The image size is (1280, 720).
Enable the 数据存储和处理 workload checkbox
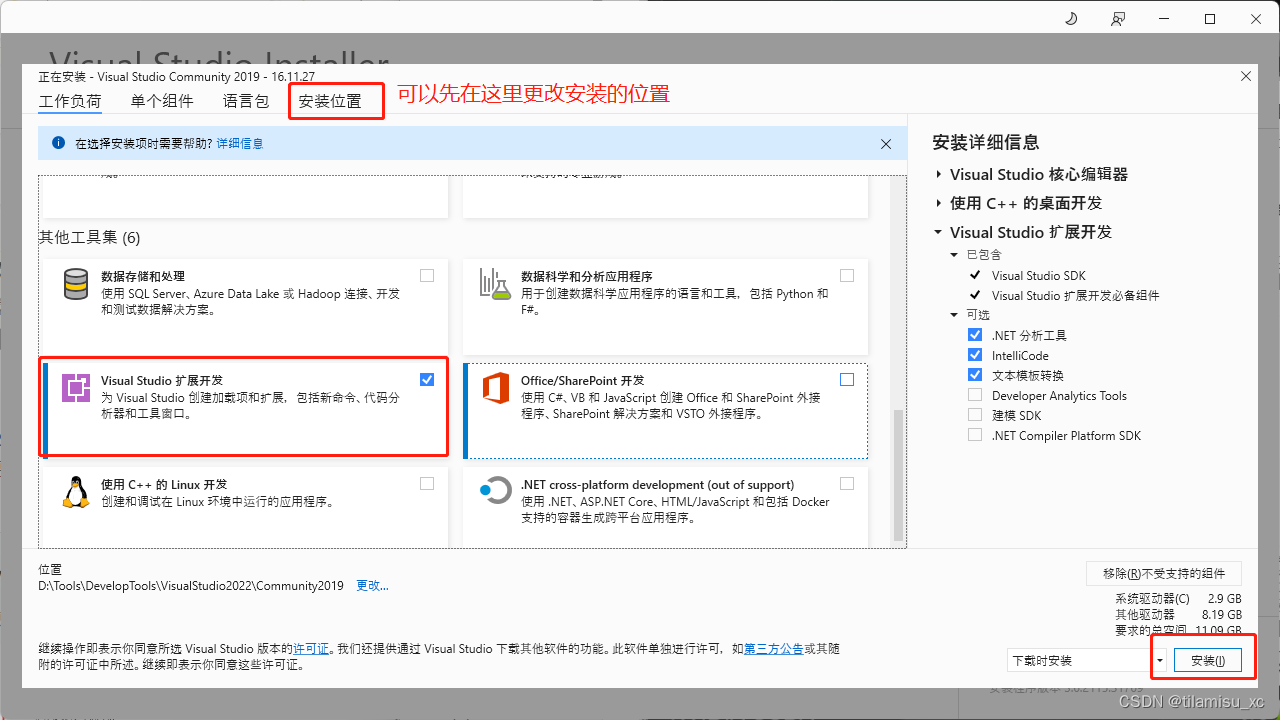427,275
